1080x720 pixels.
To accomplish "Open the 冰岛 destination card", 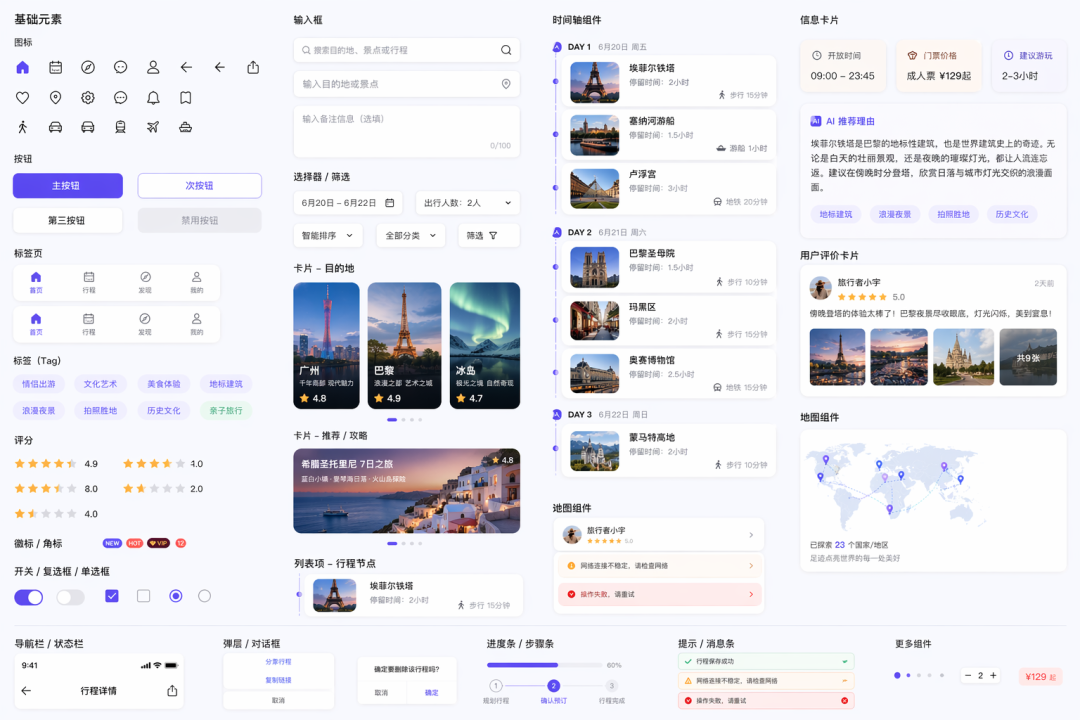I will tap(485, 345).
